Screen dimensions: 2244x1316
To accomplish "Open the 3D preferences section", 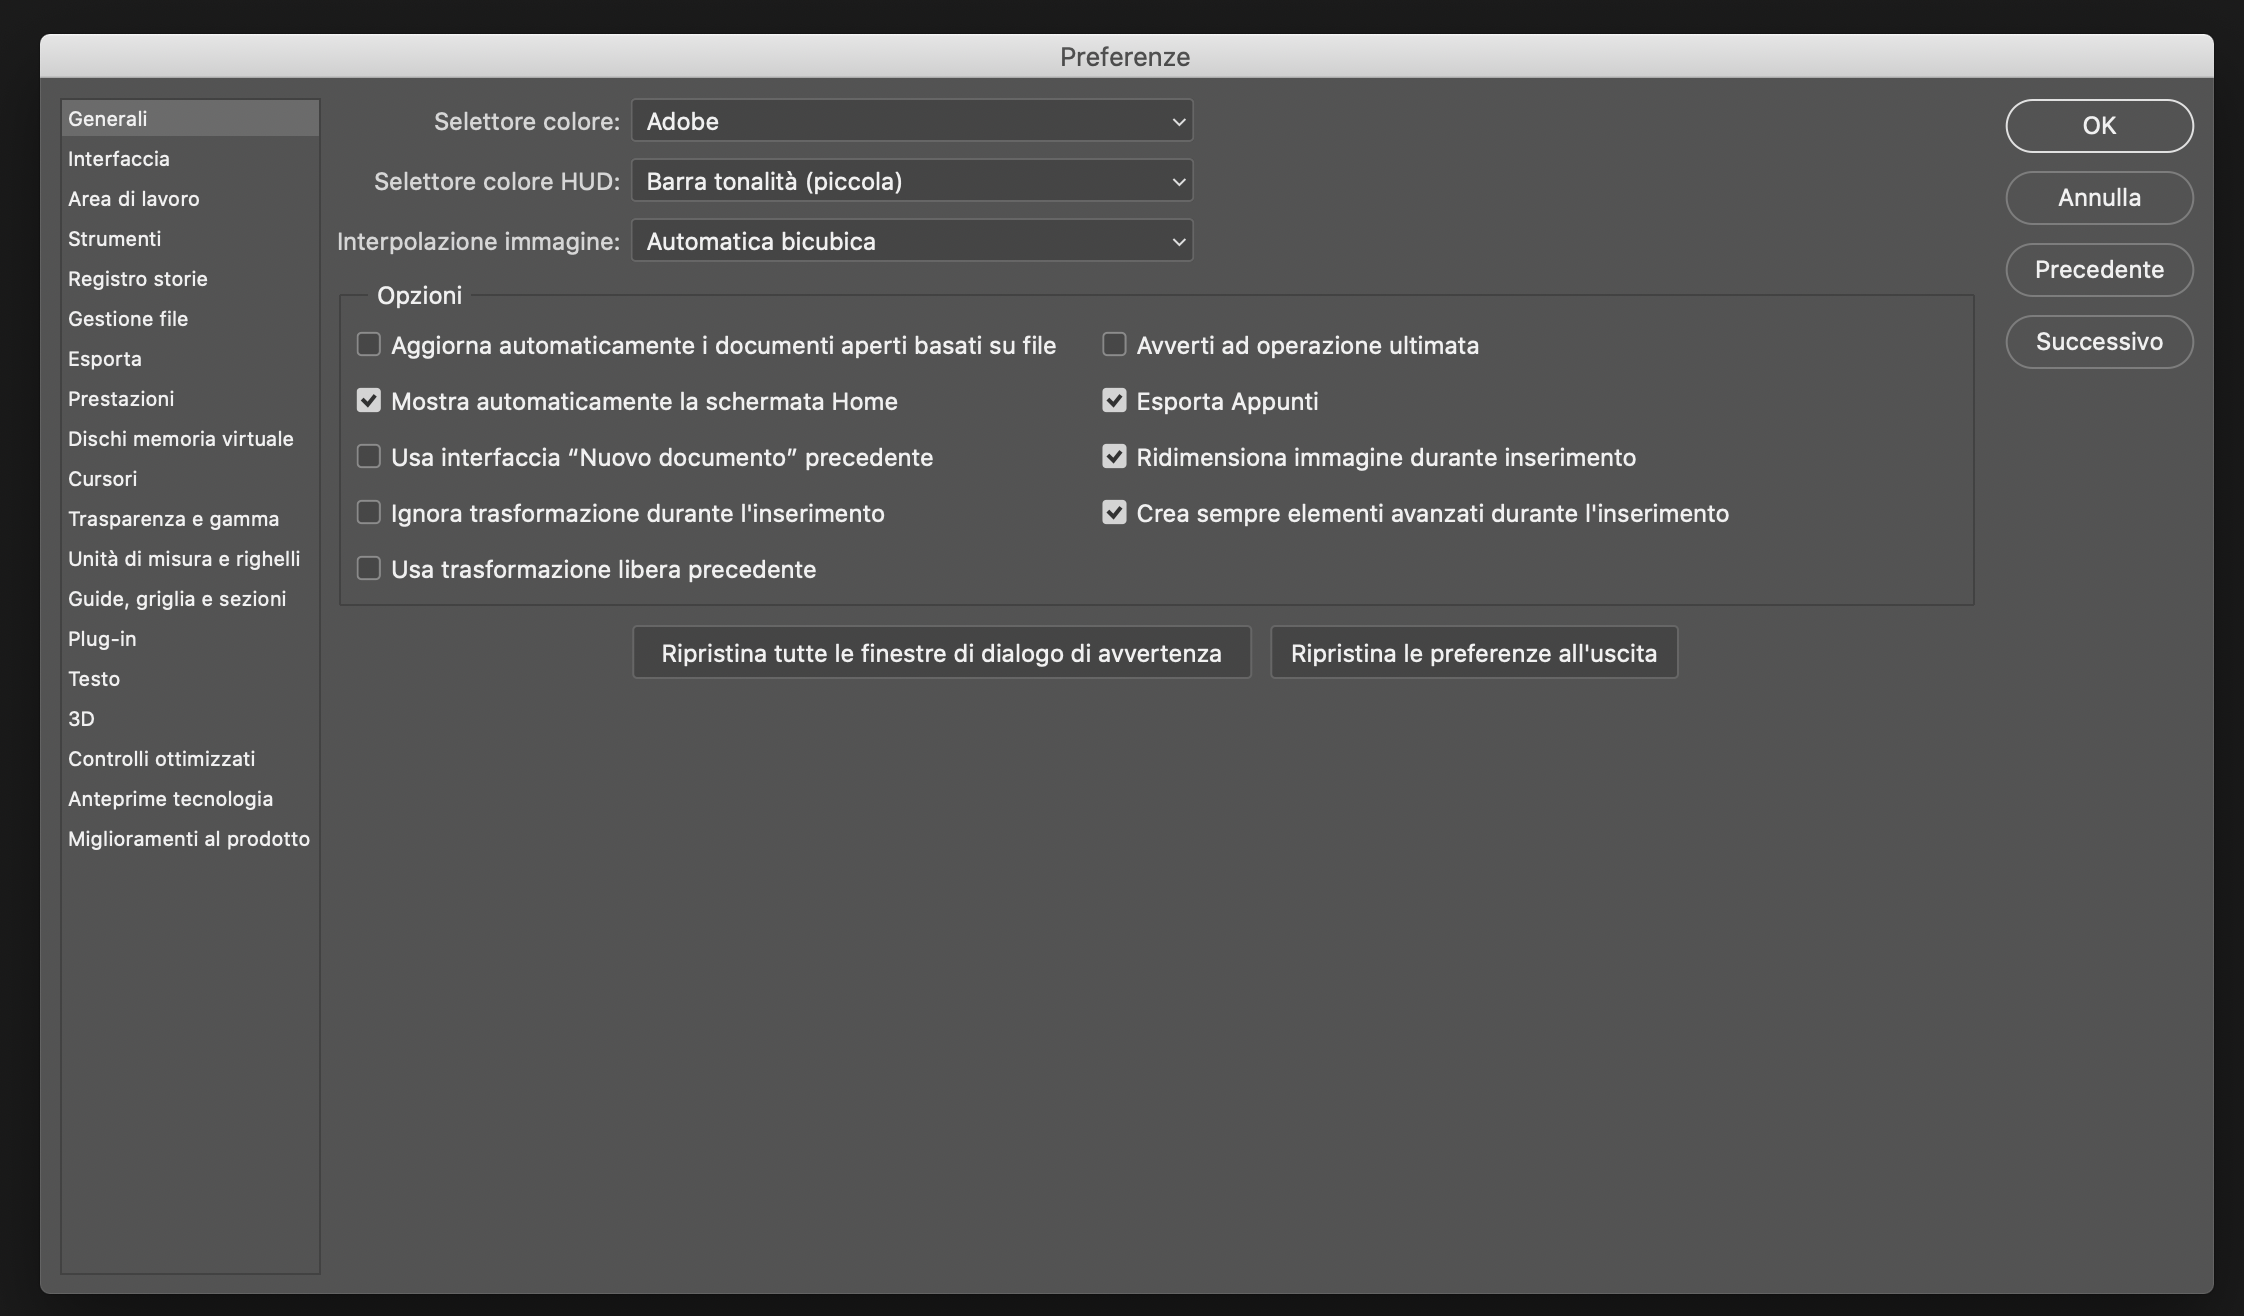I will point(83,718).
